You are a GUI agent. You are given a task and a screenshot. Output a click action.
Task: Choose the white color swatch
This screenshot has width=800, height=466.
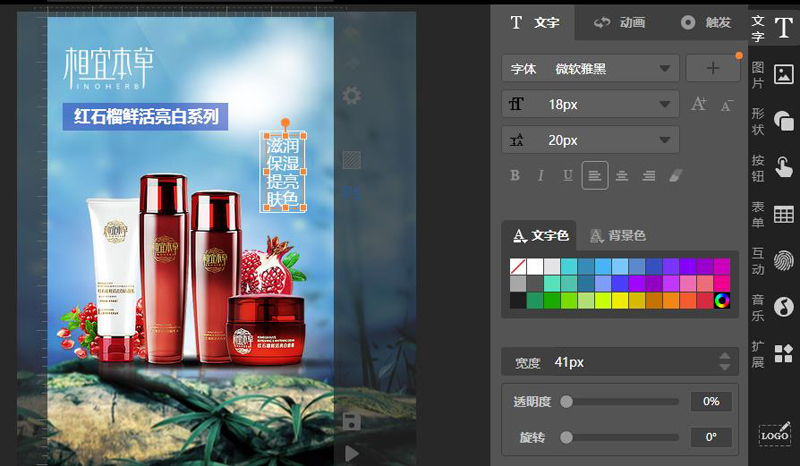535,266
